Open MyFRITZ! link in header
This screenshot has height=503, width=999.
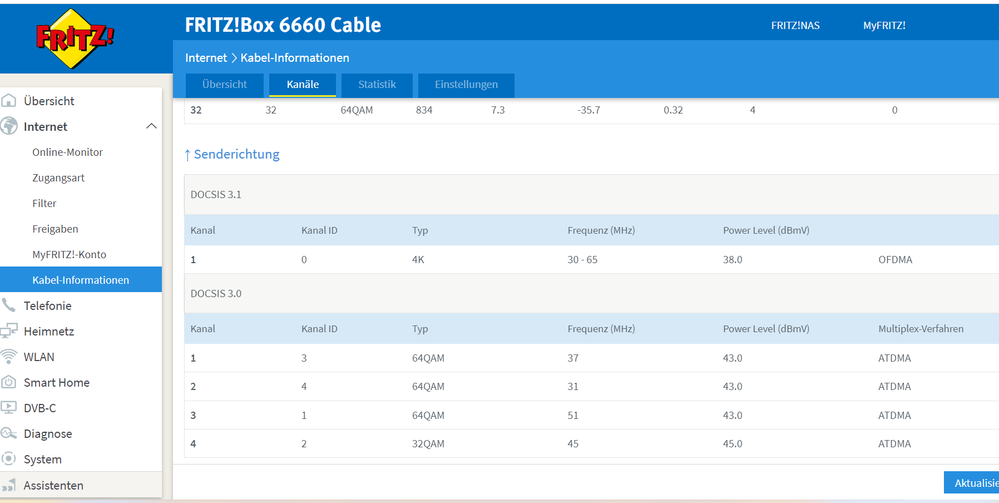click(x=884, y=26)
